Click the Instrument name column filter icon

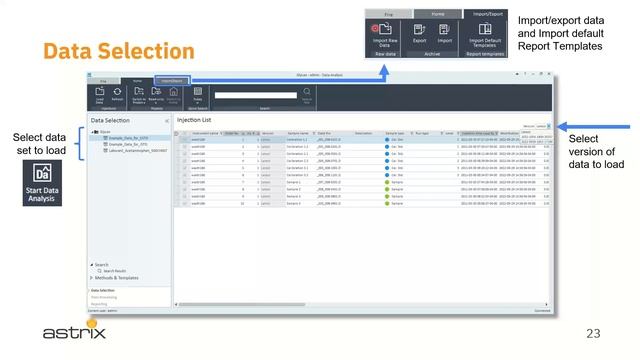(221, 133)
